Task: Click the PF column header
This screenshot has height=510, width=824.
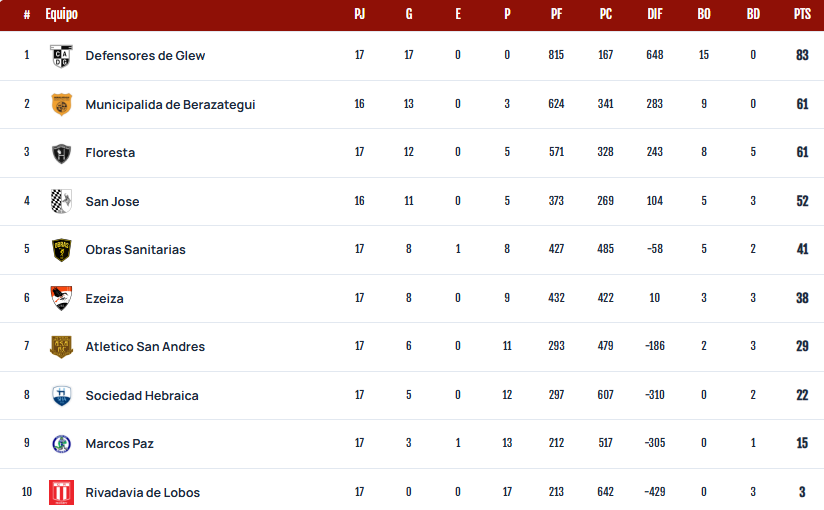Action: [x=557, y=14]
